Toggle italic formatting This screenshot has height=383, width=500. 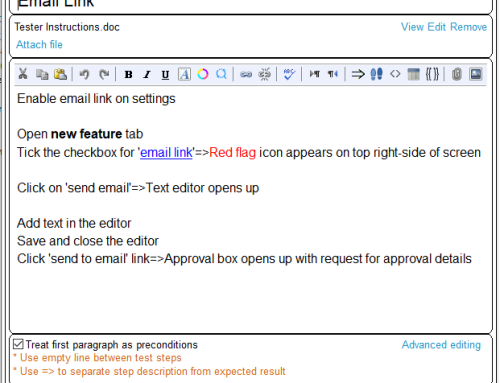[147, 74]
